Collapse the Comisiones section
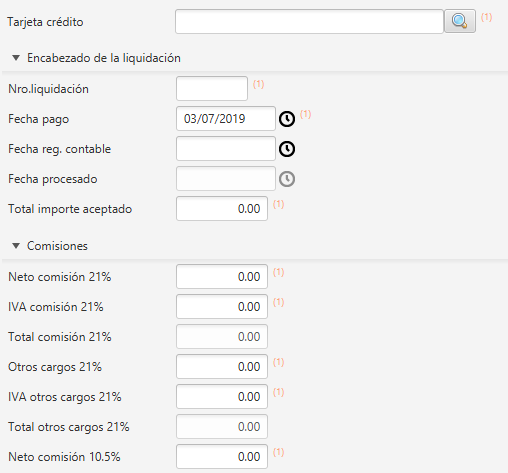508x473 pixels. (16, 246)
